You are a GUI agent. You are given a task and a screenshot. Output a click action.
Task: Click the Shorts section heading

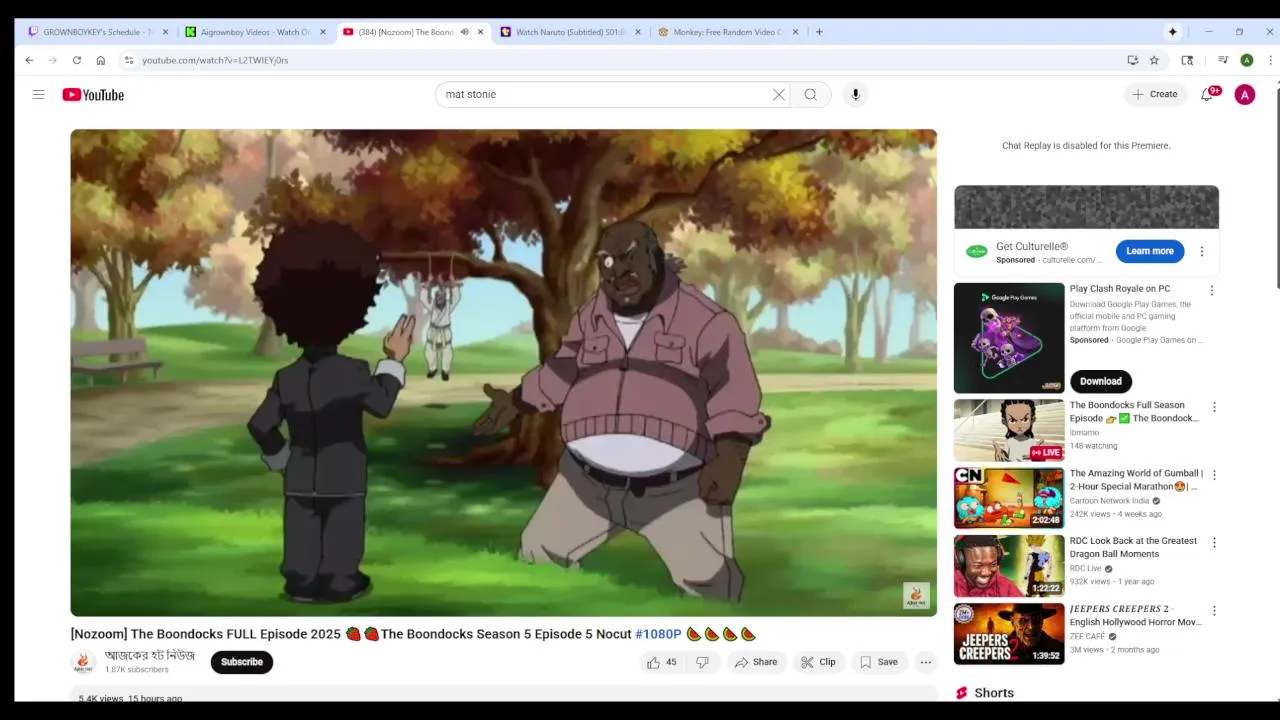coord(994,693)
